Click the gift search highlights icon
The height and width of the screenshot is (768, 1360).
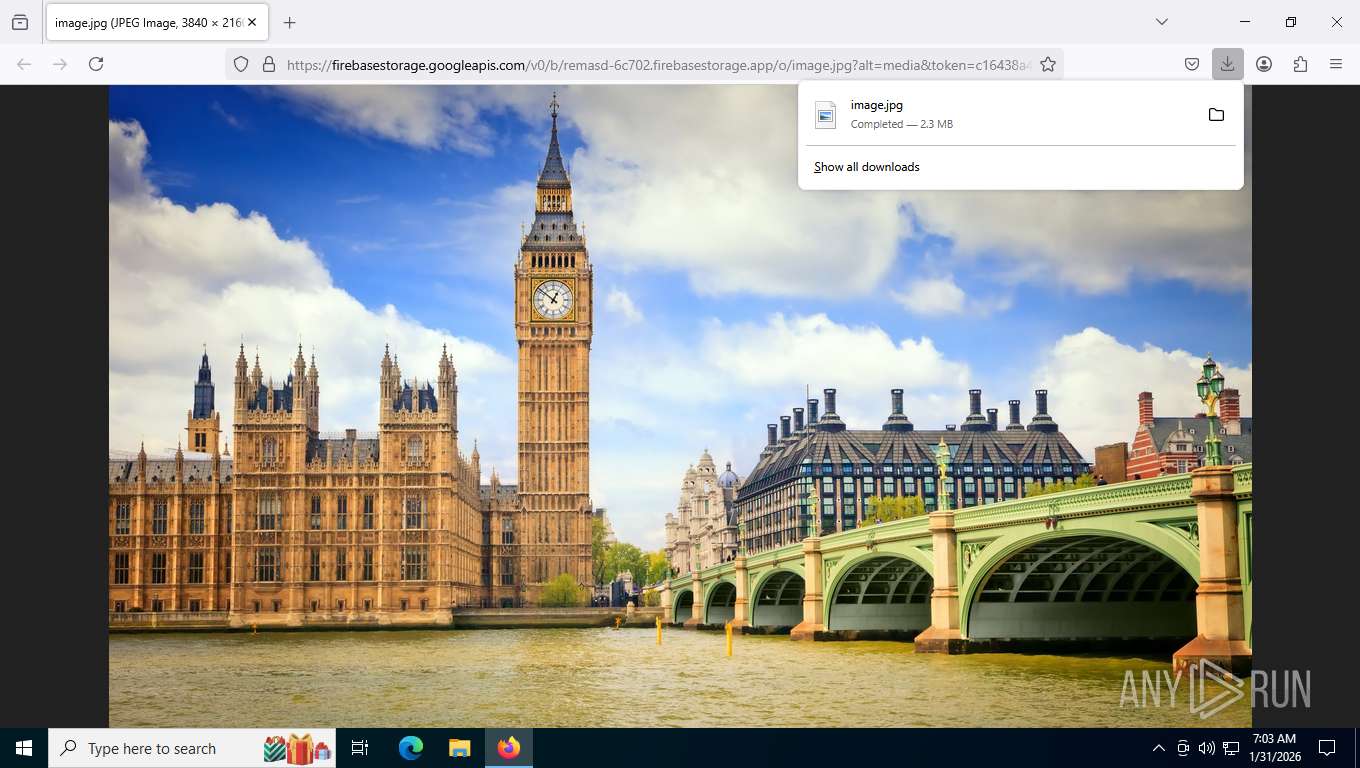click(298, 748)
